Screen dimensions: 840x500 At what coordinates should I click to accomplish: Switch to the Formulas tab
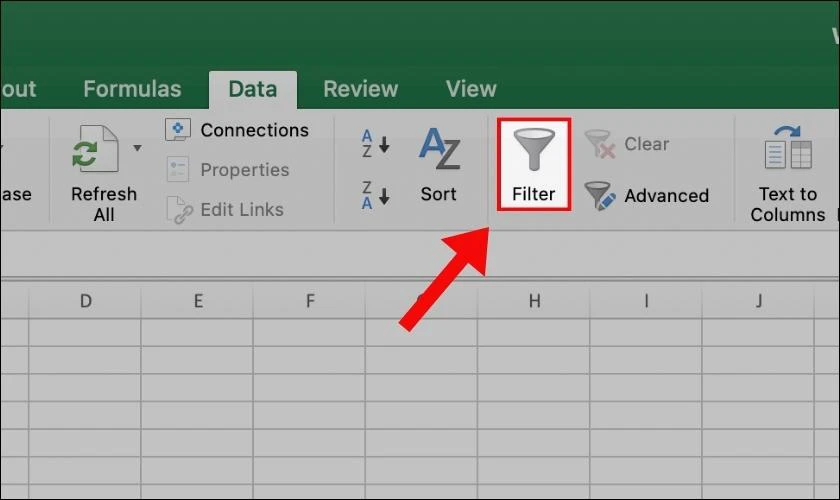(x=132, y=89)
